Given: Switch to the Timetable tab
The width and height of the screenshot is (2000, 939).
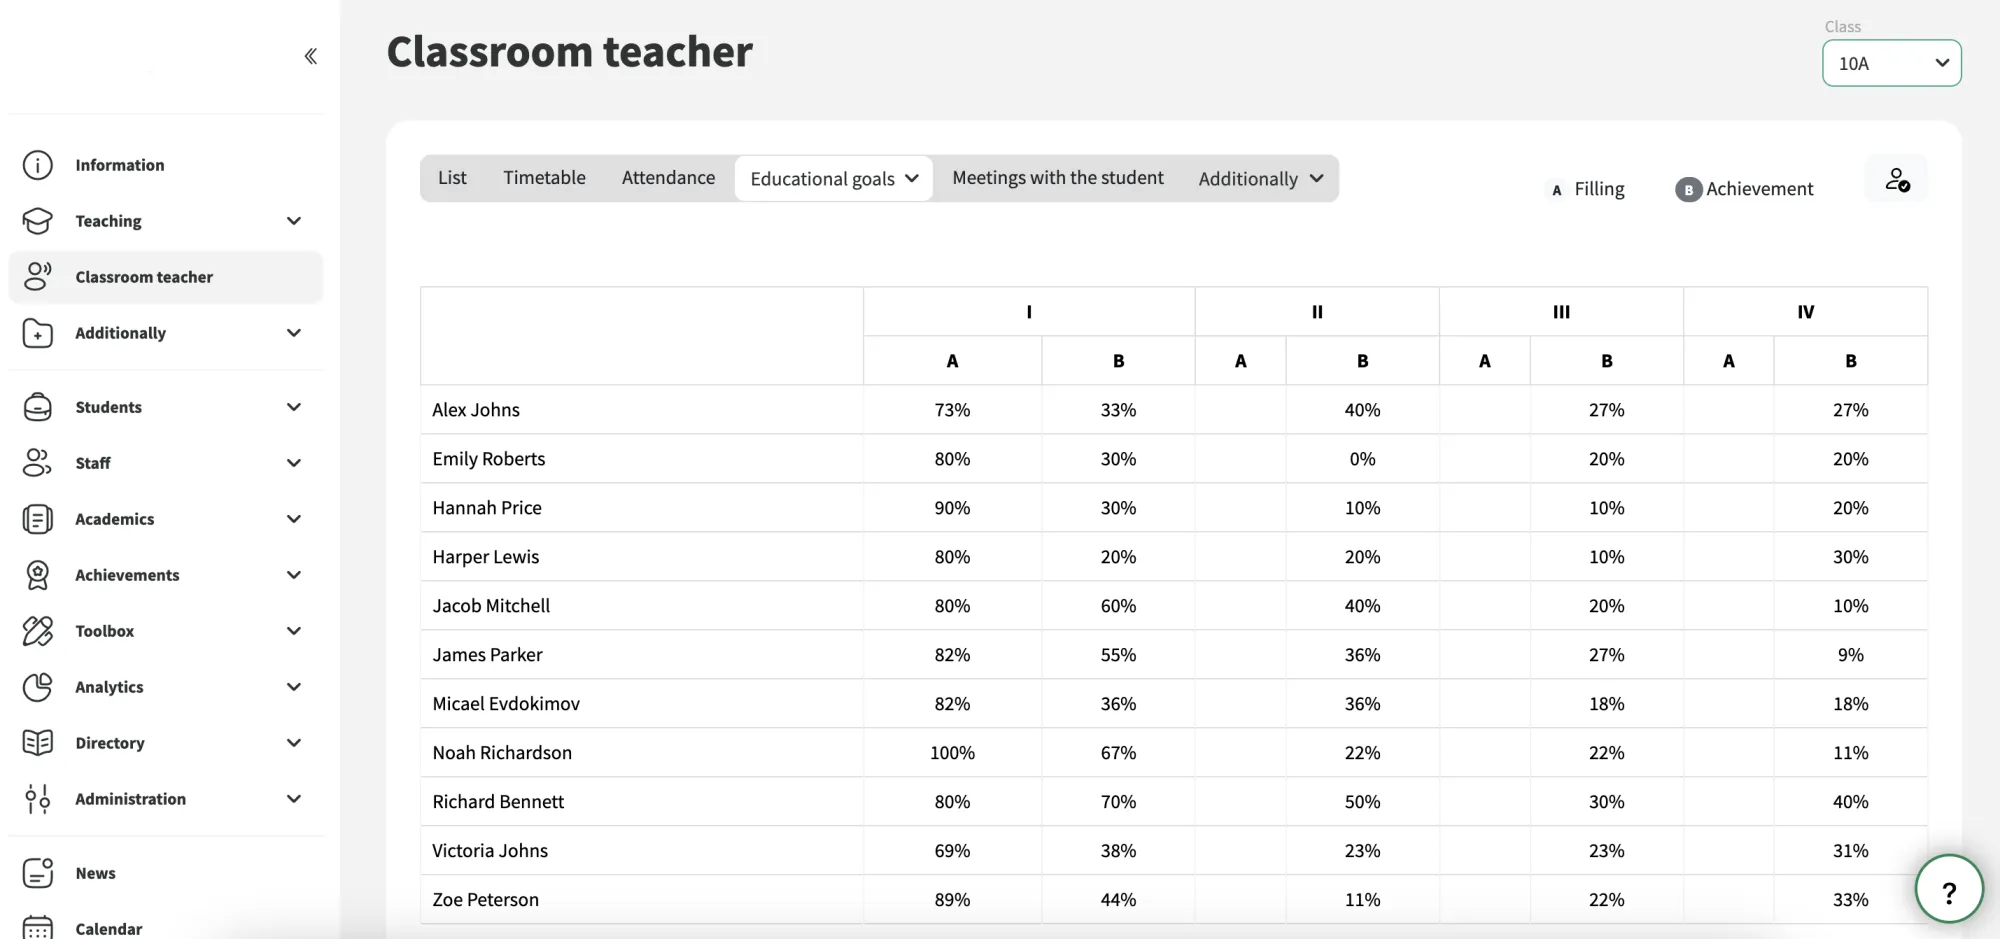Looking at the screenshot, I should point(544,178).
